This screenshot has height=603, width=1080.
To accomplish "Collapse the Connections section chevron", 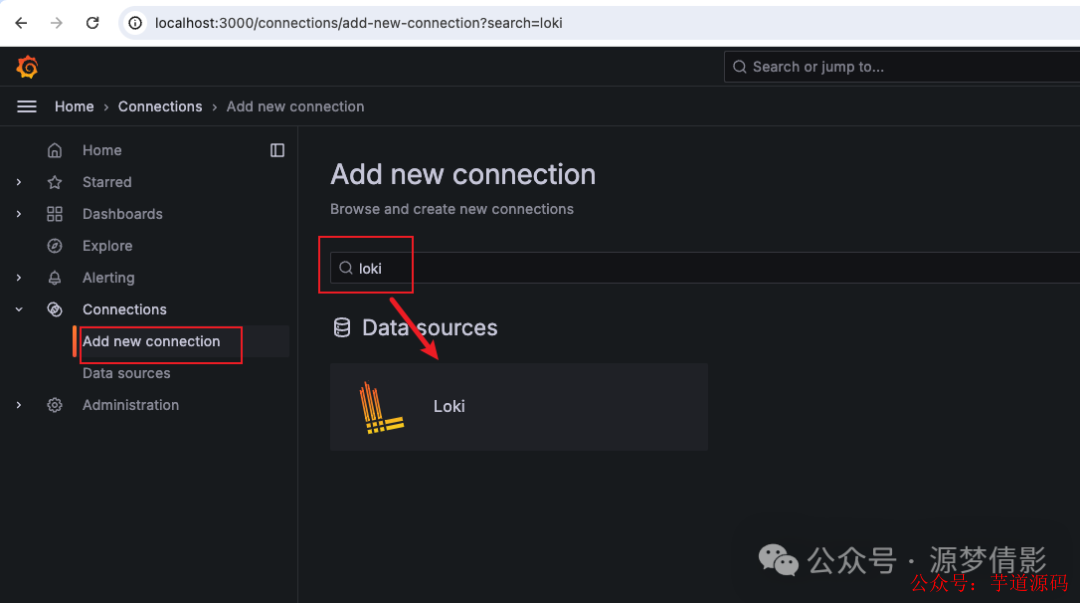I will coord(19,309).
